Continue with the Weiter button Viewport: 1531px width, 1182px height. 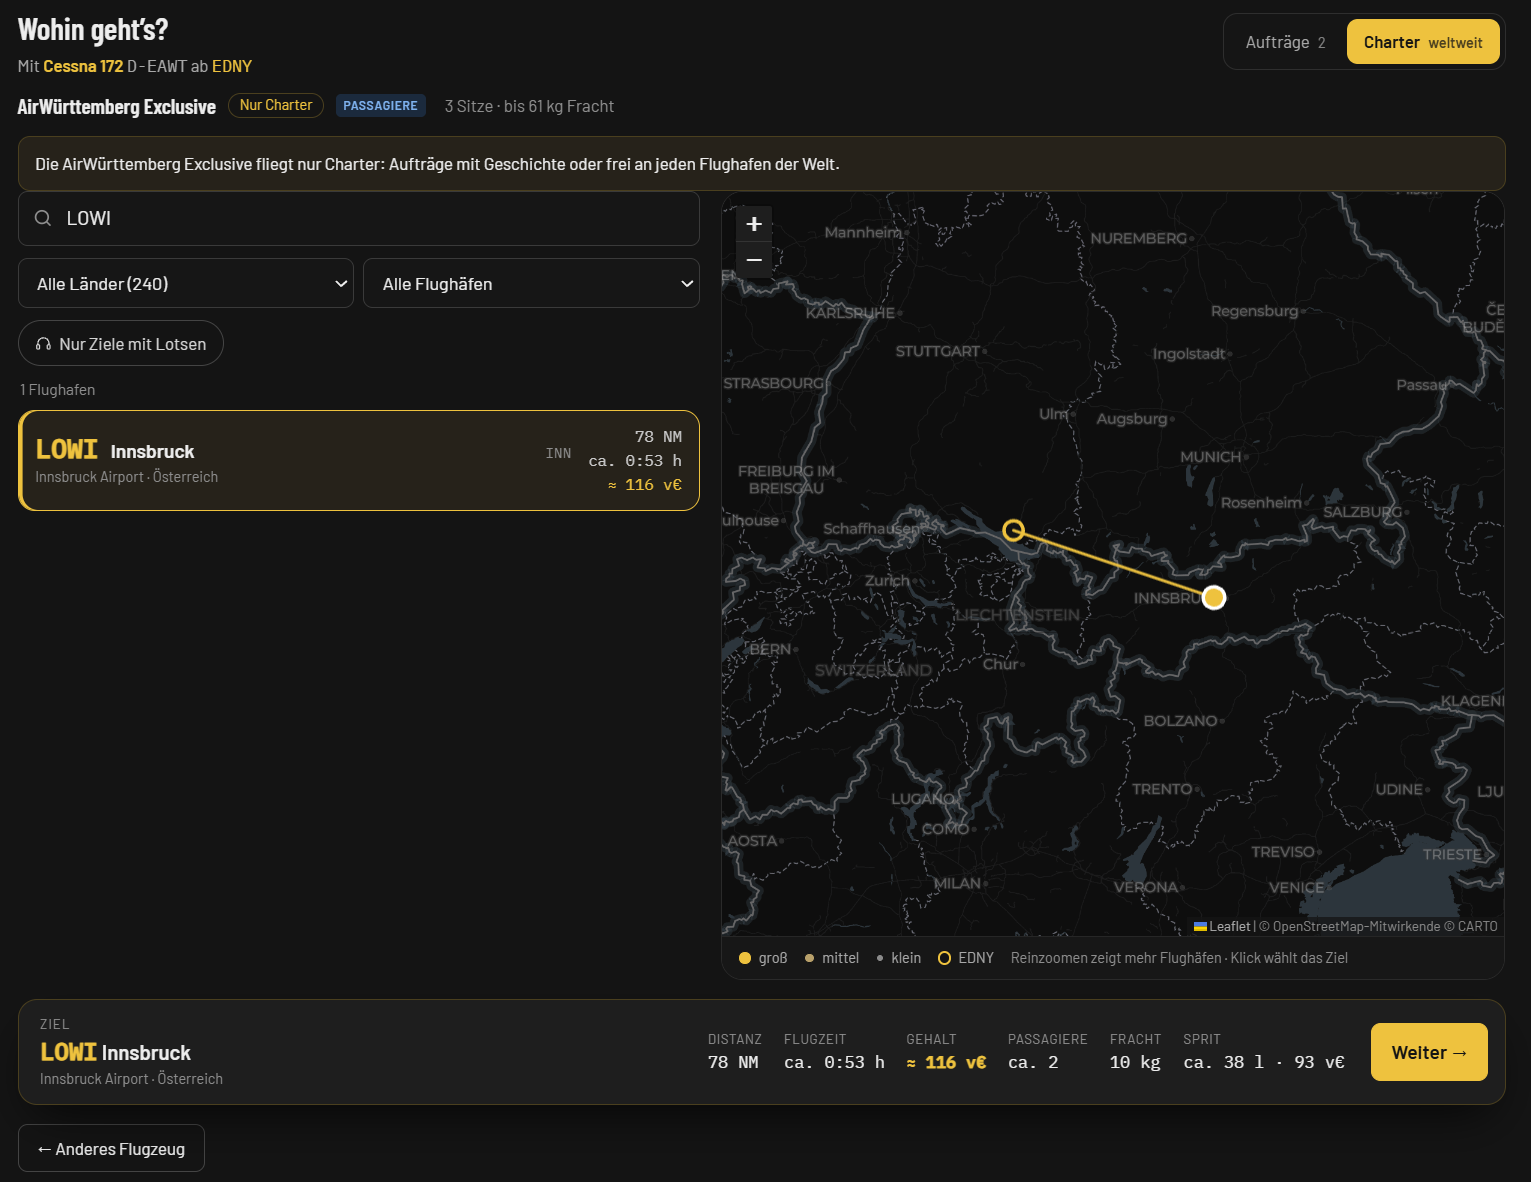1429,1052
